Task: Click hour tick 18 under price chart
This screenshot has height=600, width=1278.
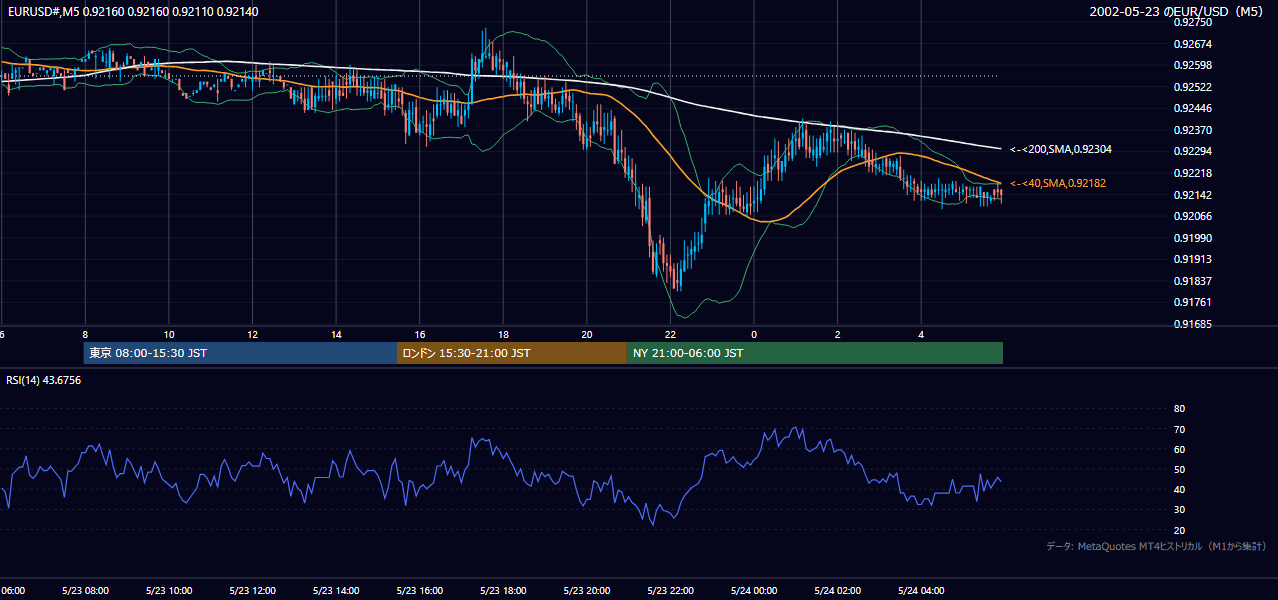Action: click(503, 334)
